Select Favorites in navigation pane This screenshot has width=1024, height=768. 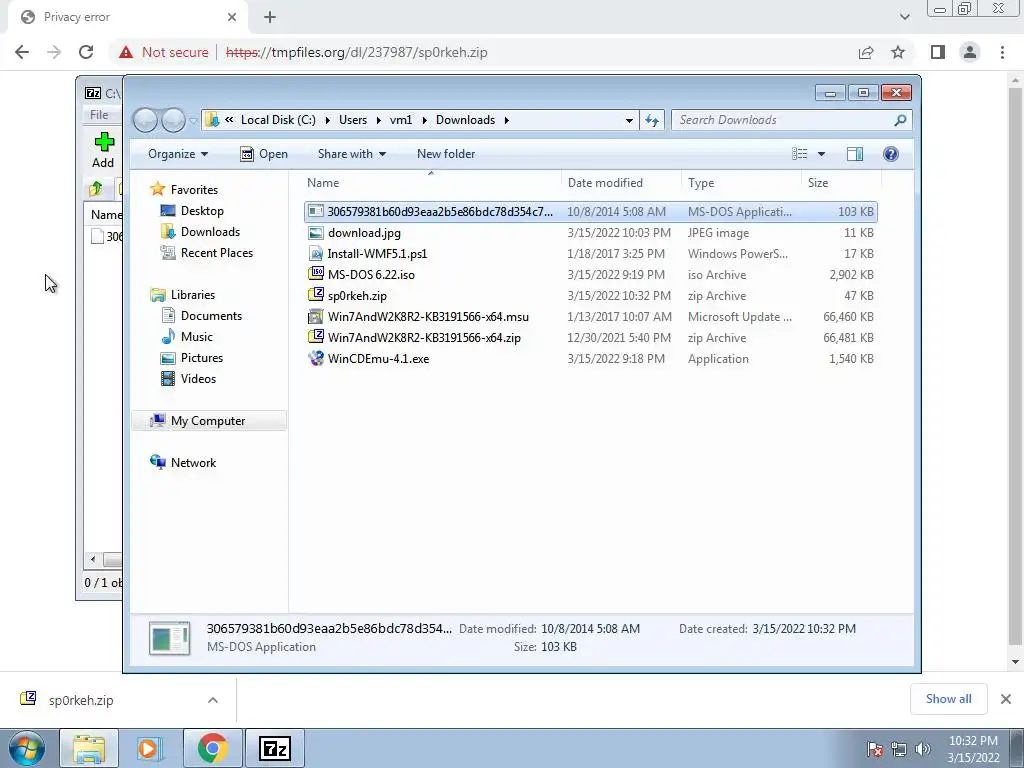(194, 189)
